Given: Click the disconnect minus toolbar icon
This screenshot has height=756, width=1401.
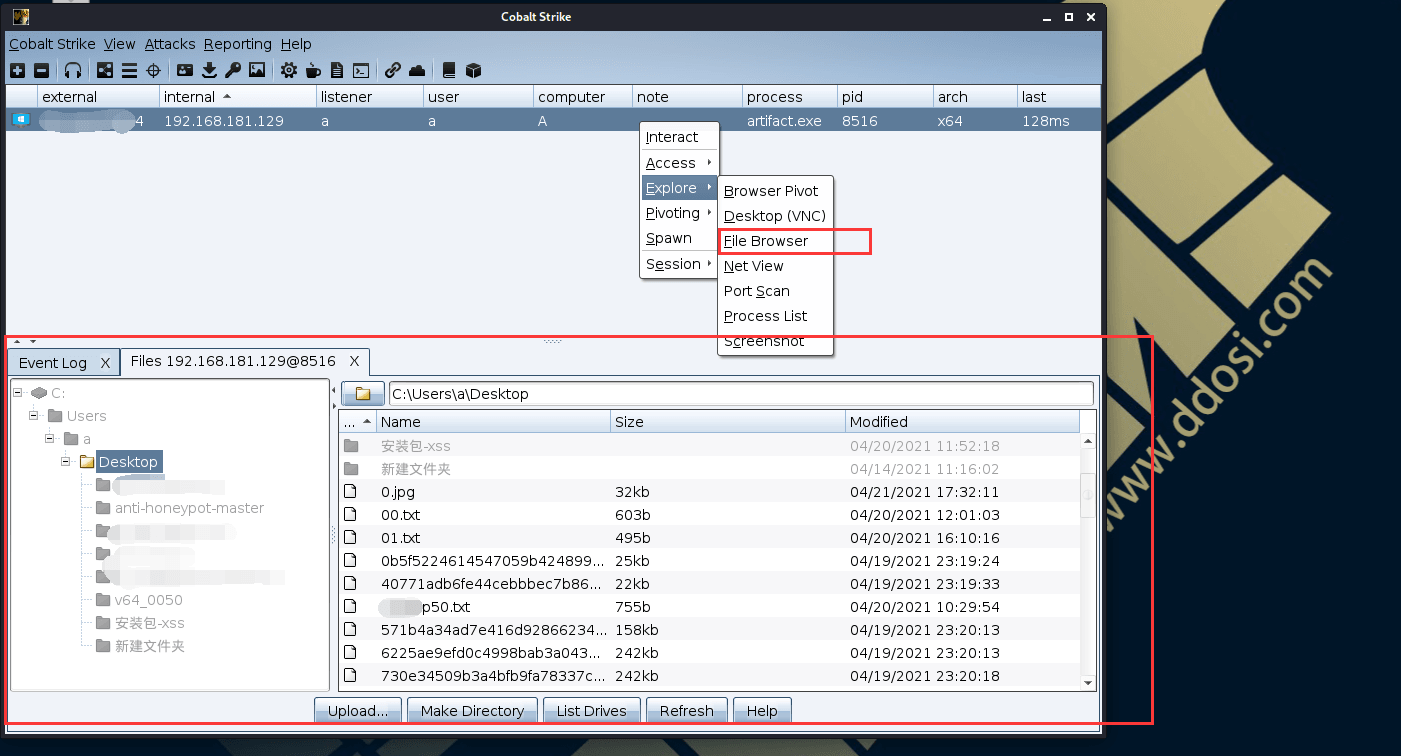Looking at the screenshot, I should 42,70.
